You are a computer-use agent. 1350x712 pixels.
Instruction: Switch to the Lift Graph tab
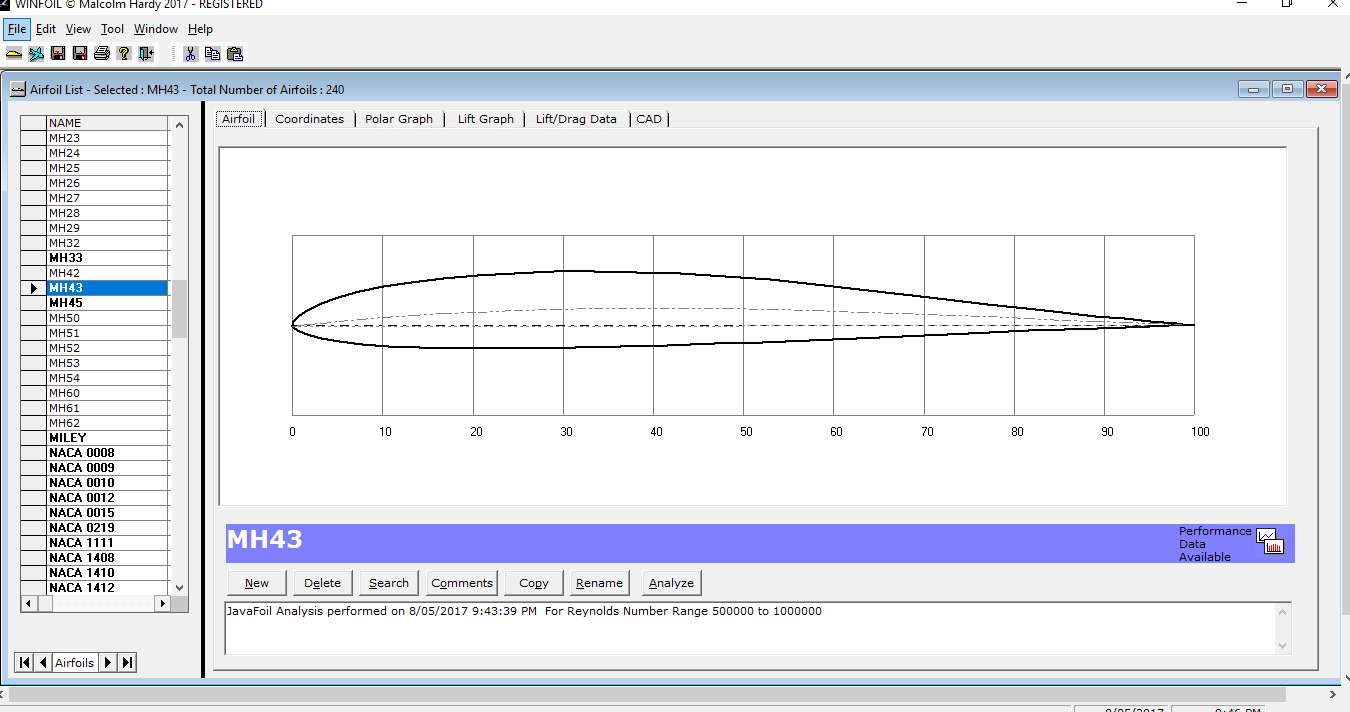pos(485,118)
